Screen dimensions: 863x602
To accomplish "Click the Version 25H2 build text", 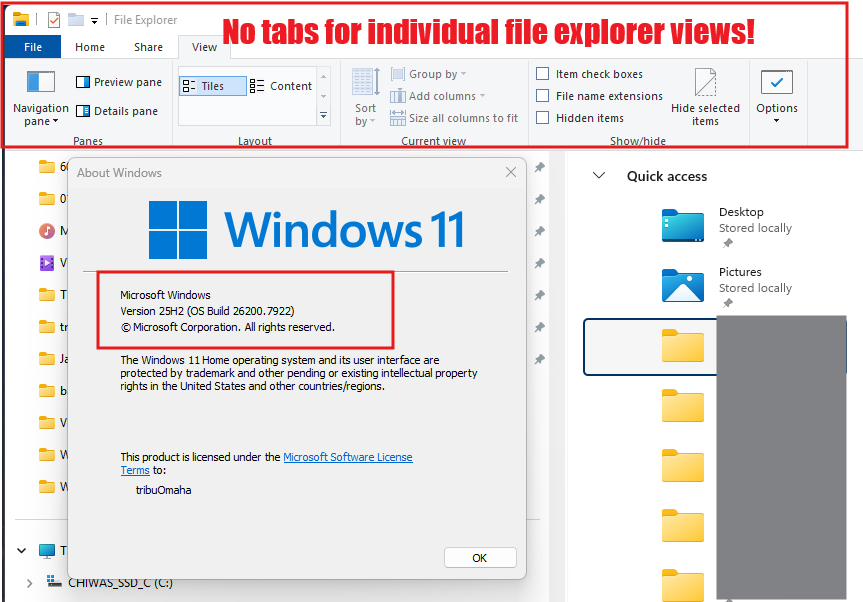I will 207,311.
